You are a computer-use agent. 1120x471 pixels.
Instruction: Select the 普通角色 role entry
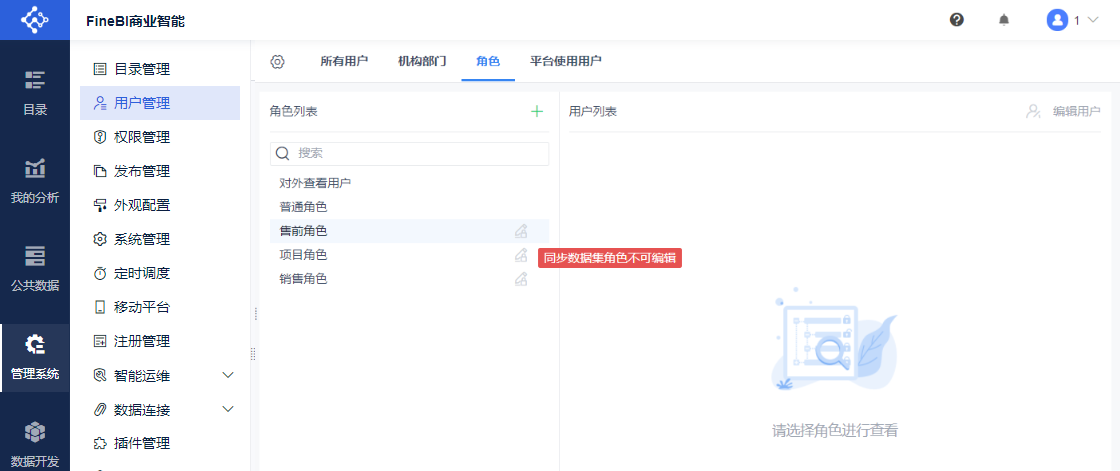[304, 207]
